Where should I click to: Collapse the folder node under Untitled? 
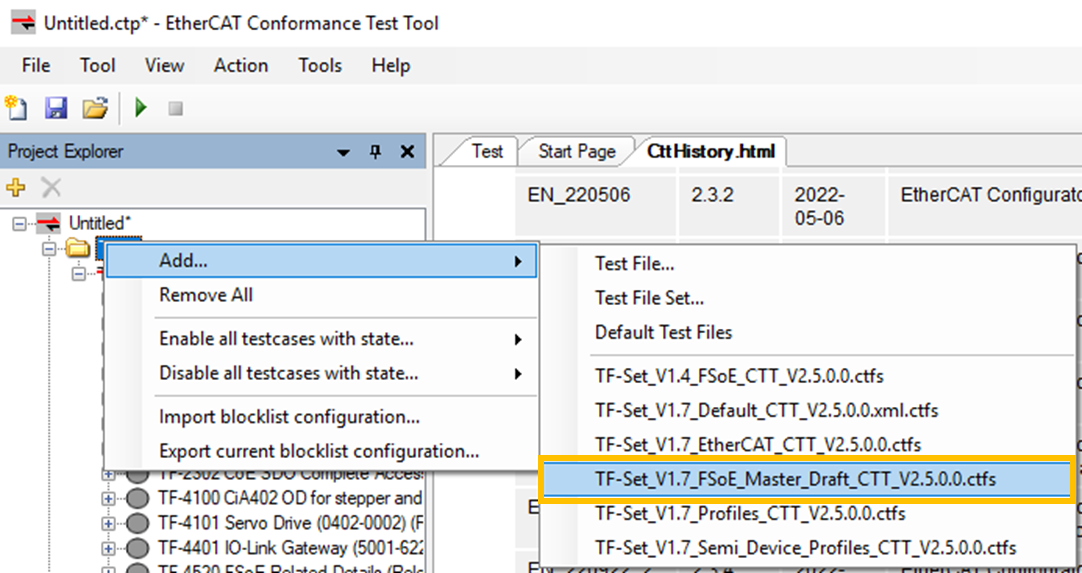click(x=49, y=248)
